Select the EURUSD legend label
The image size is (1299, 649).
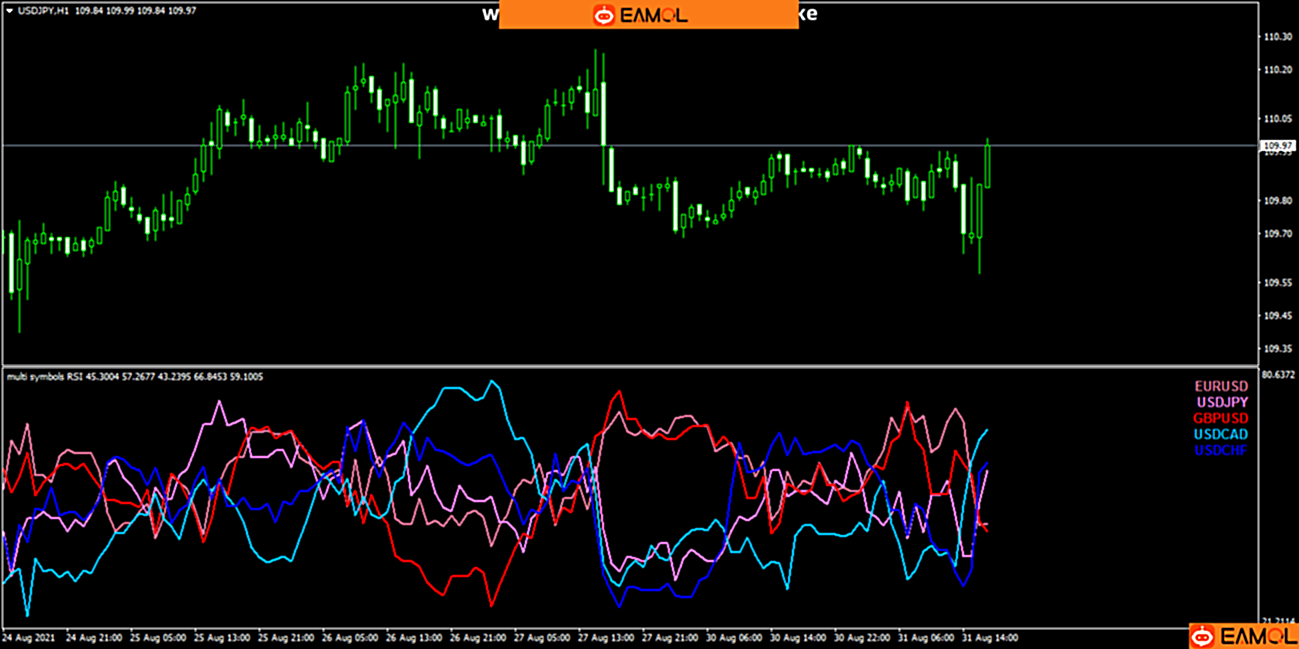[1221, 386]
